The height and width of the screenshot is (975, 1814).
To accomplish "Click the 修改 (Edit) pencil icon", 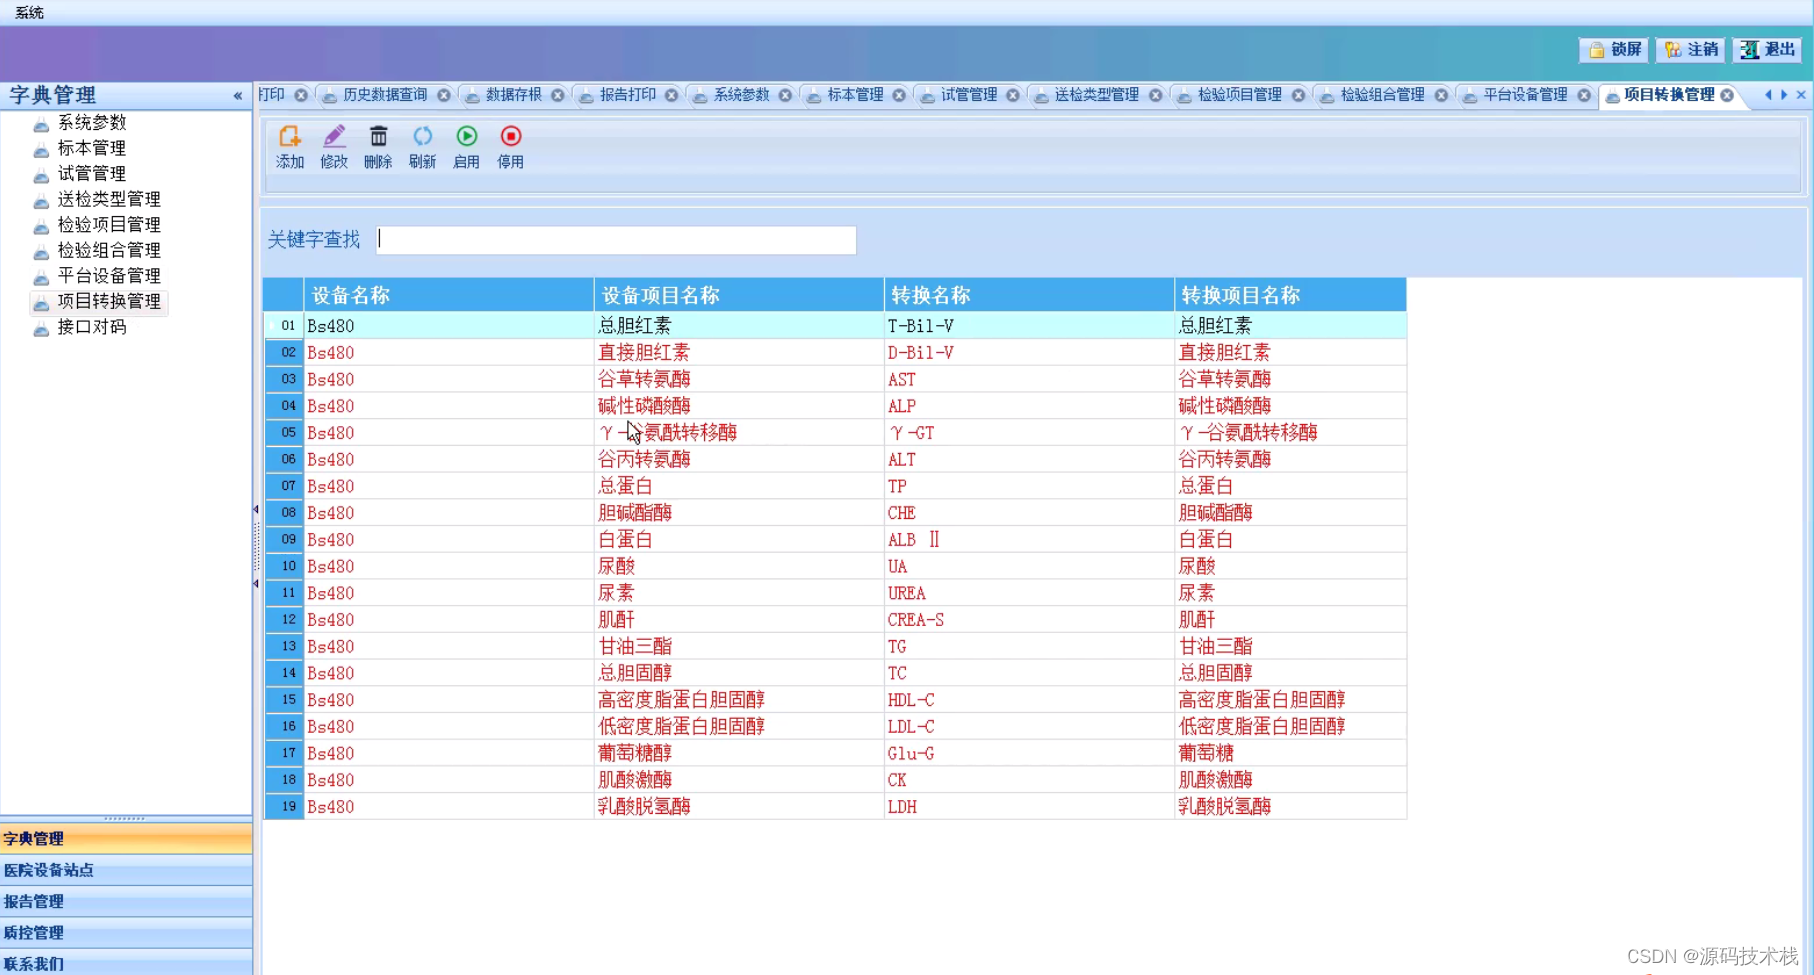I will (334, 147).
